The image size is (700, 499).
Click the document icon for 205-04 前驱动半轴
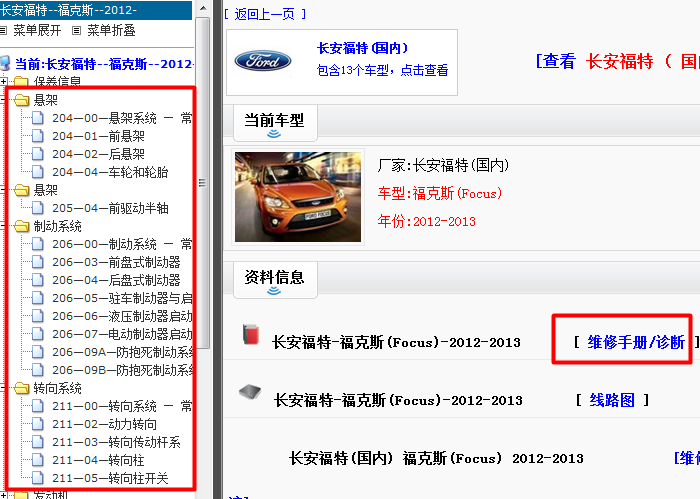coord(38,208)
